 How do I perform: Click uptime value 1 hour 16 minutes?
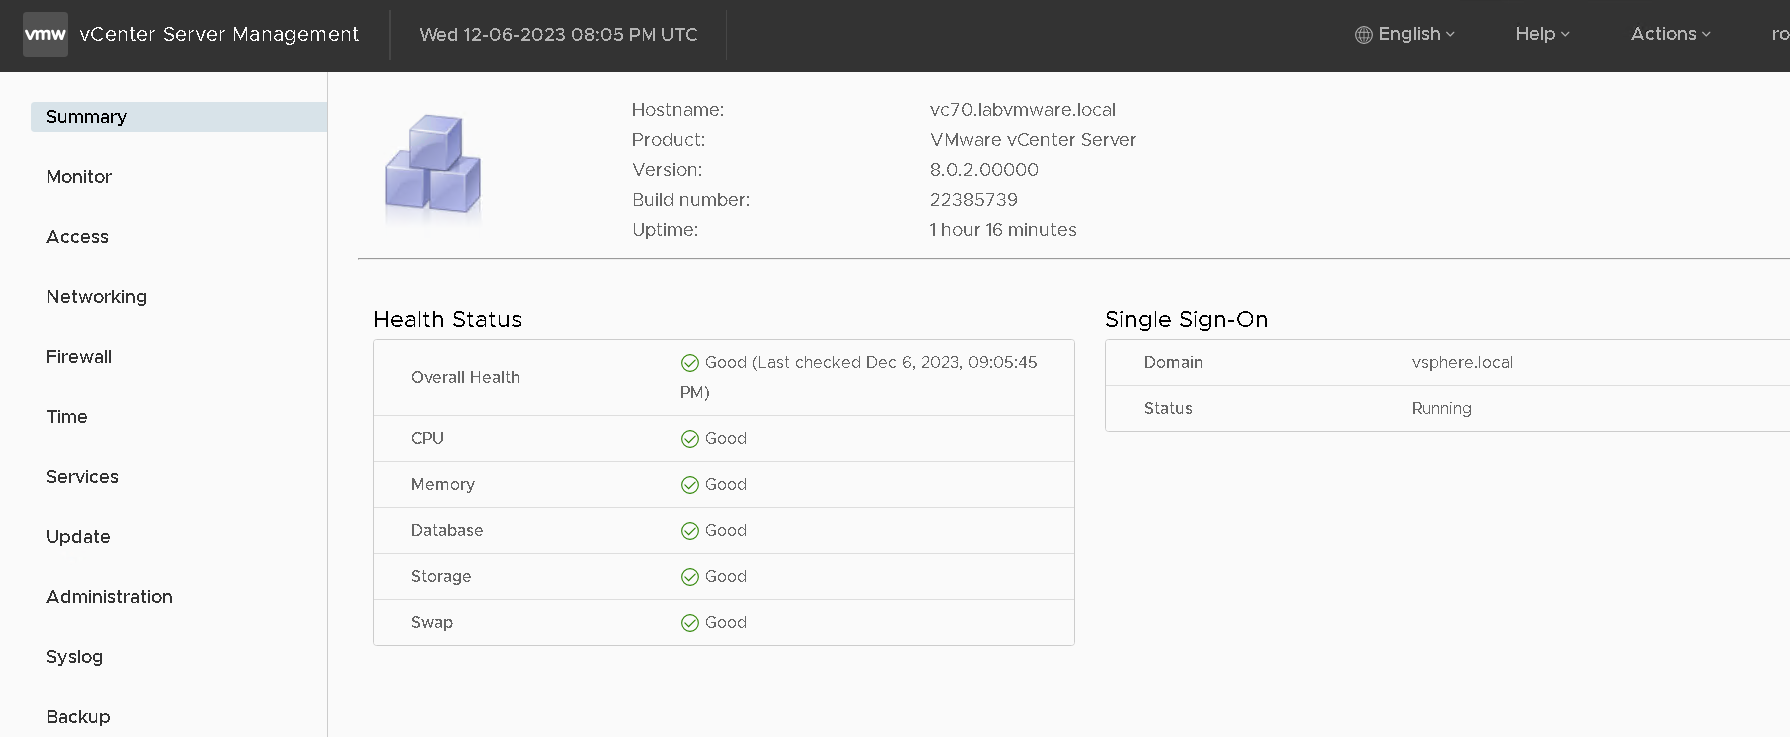tap(1003, 230)
